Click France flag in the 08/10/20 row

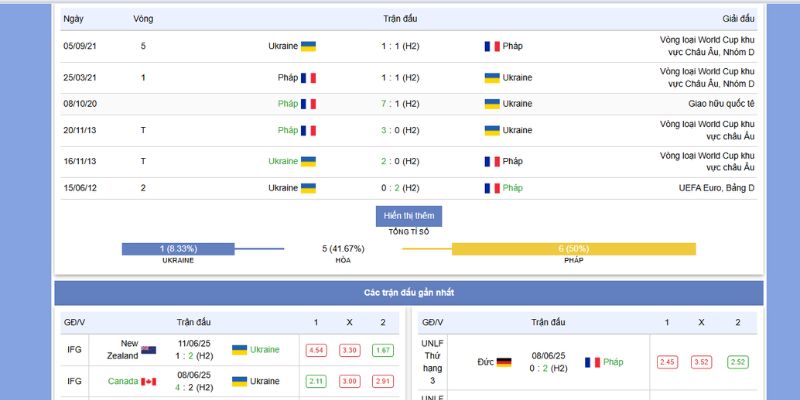click(x=308, y=103)
